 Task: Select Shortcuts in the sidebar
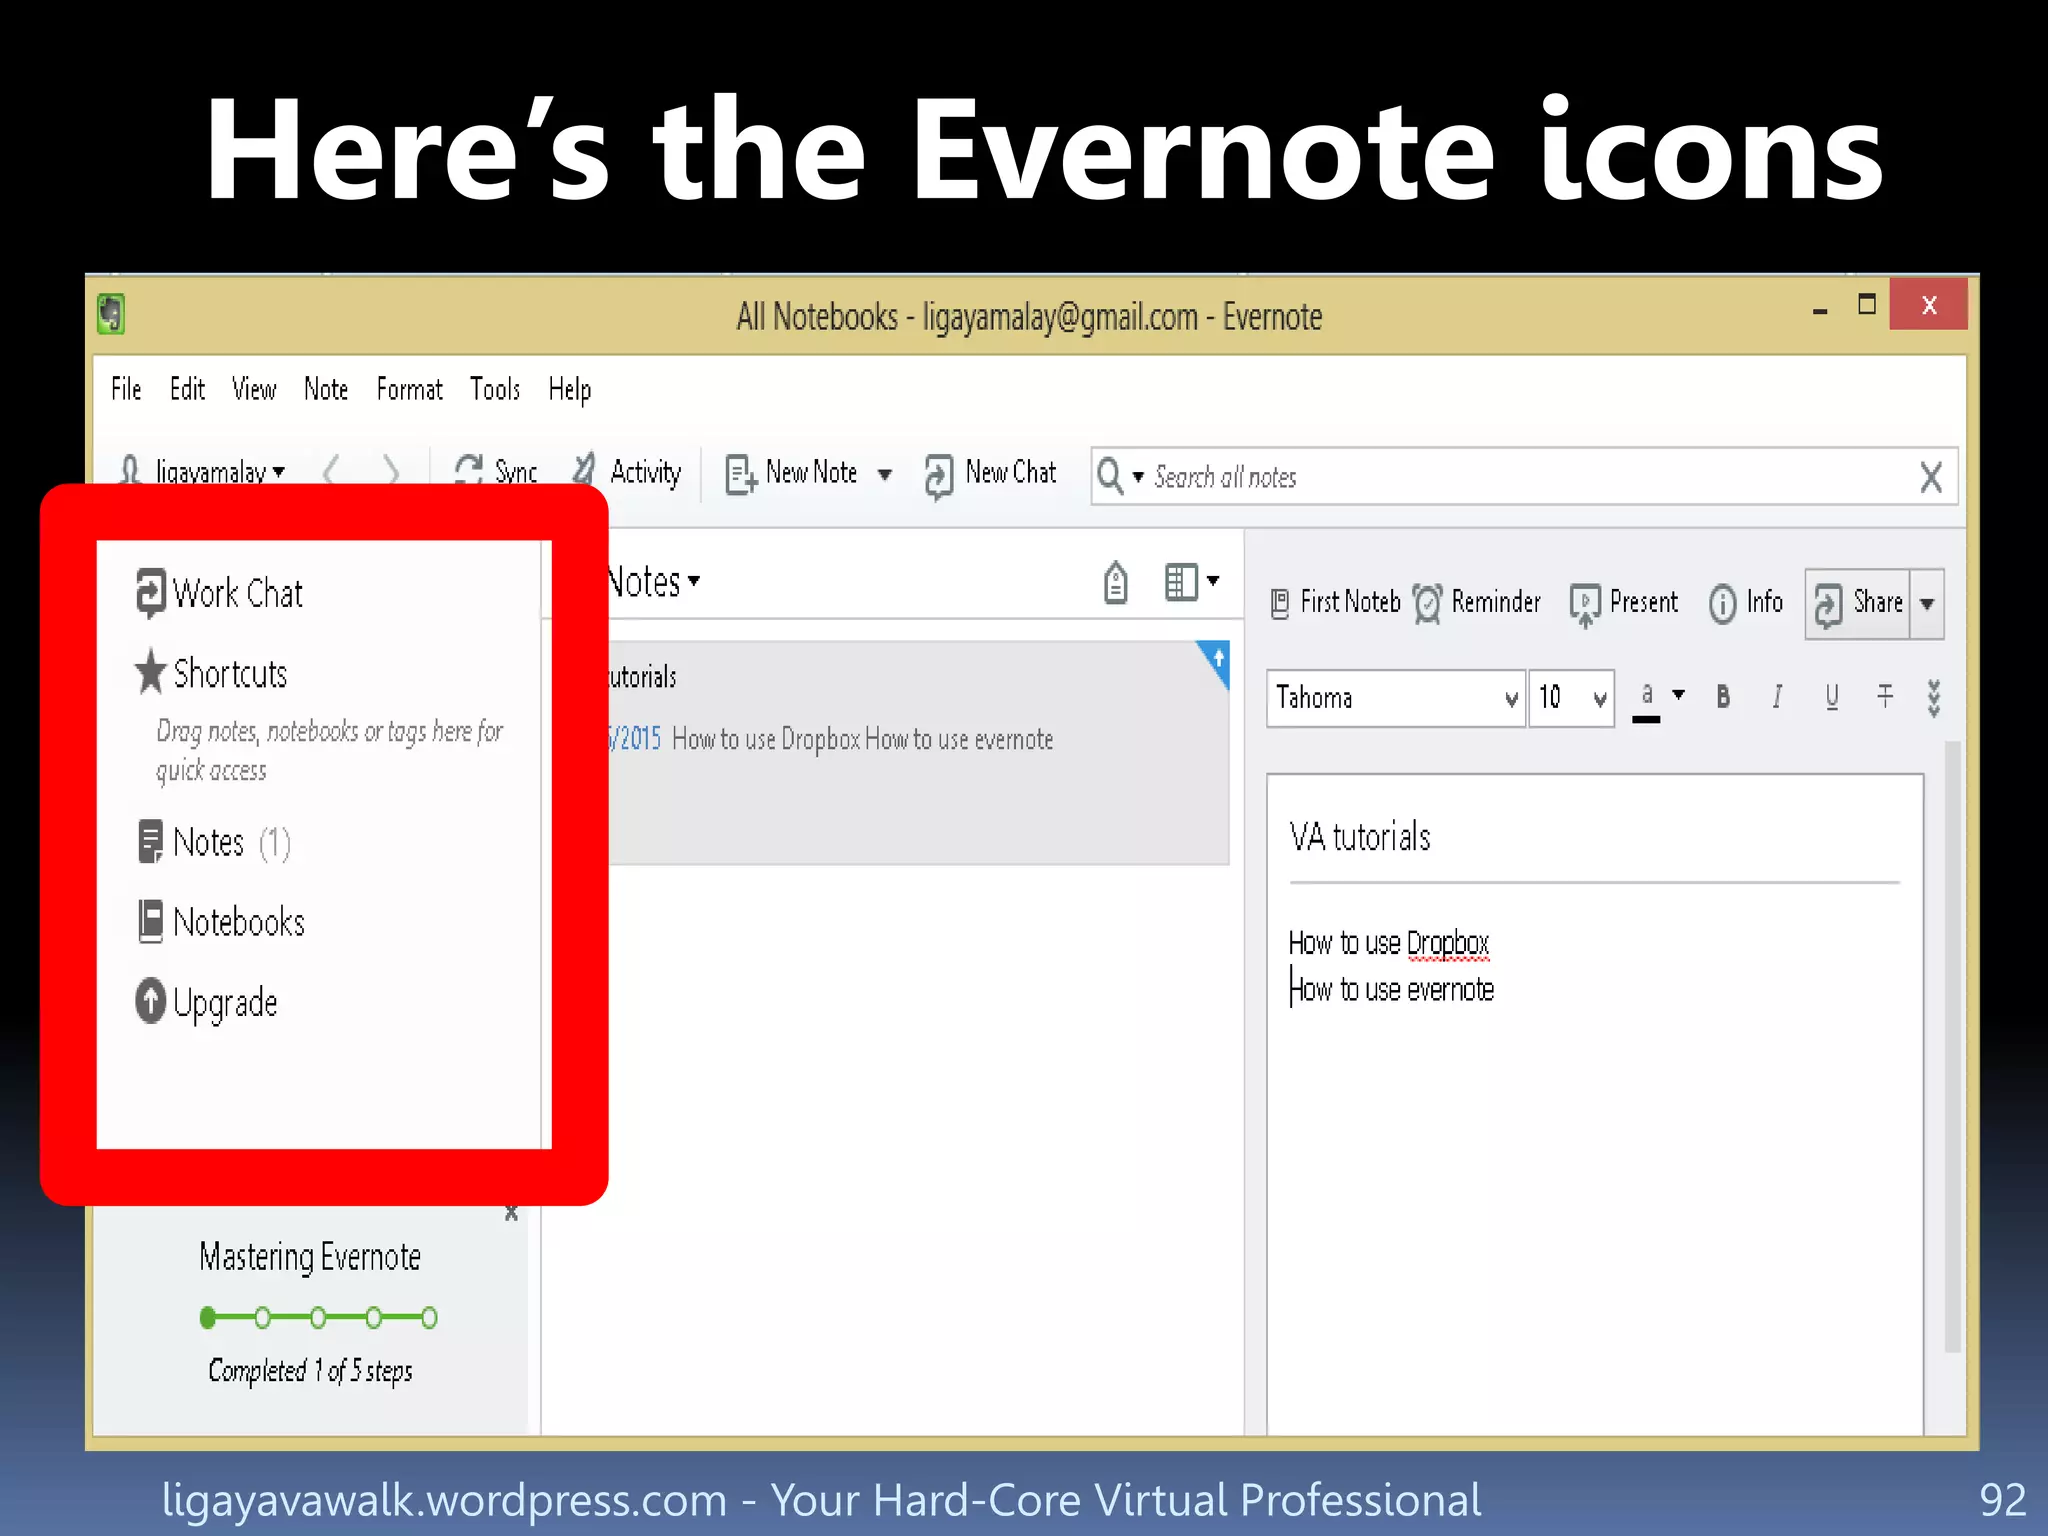[211, 673]
